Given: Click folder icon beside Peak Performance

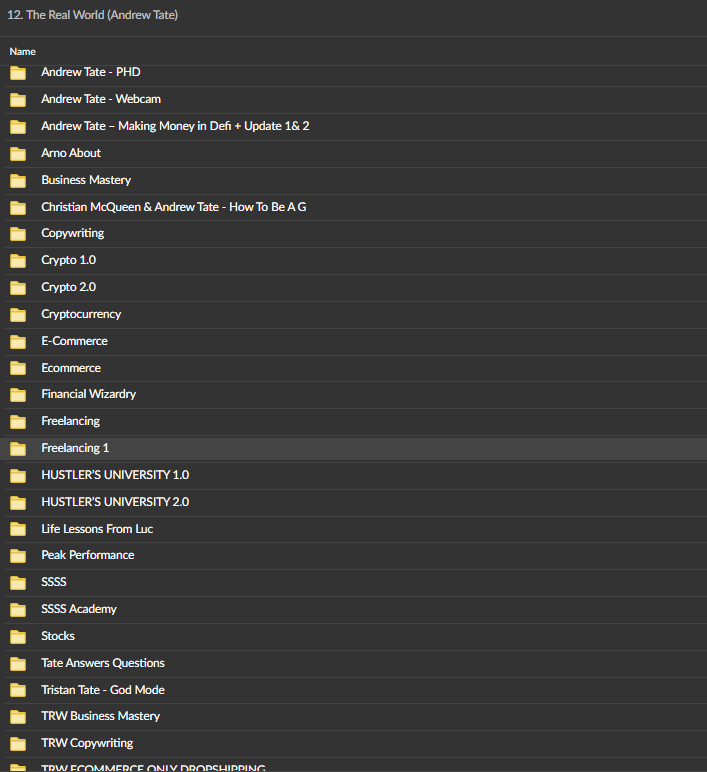Looking at the screenshot, I should click(18, 556).
